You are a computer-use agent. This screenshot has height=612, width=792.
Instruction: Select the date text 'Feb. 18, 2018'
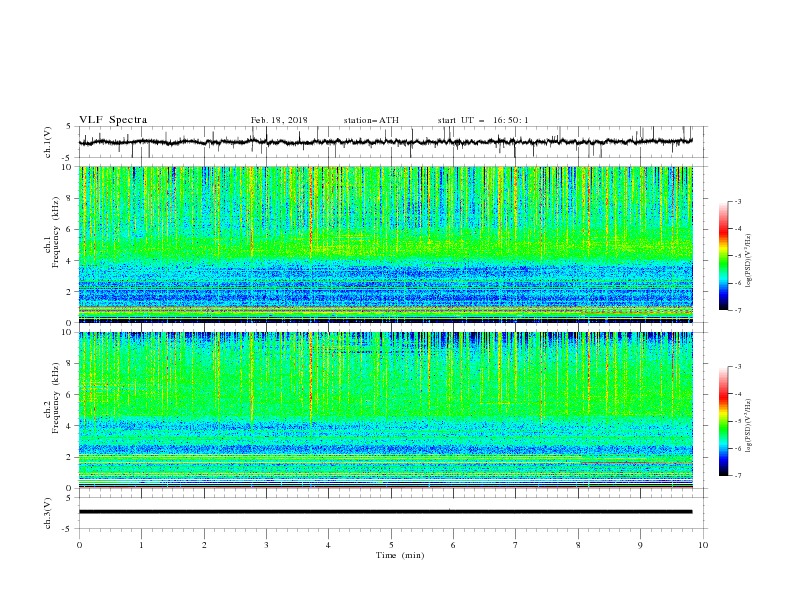(279, 120)
